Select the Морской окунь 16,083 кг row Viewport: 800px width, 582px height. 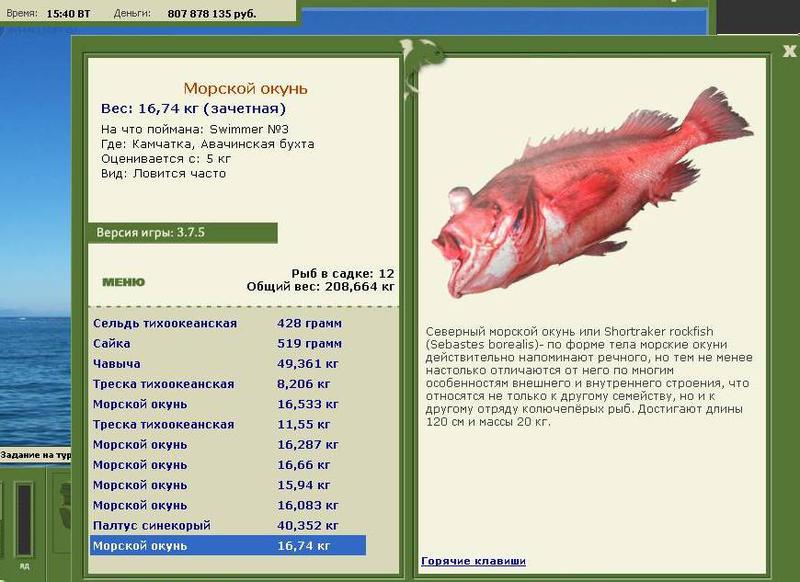228,505
